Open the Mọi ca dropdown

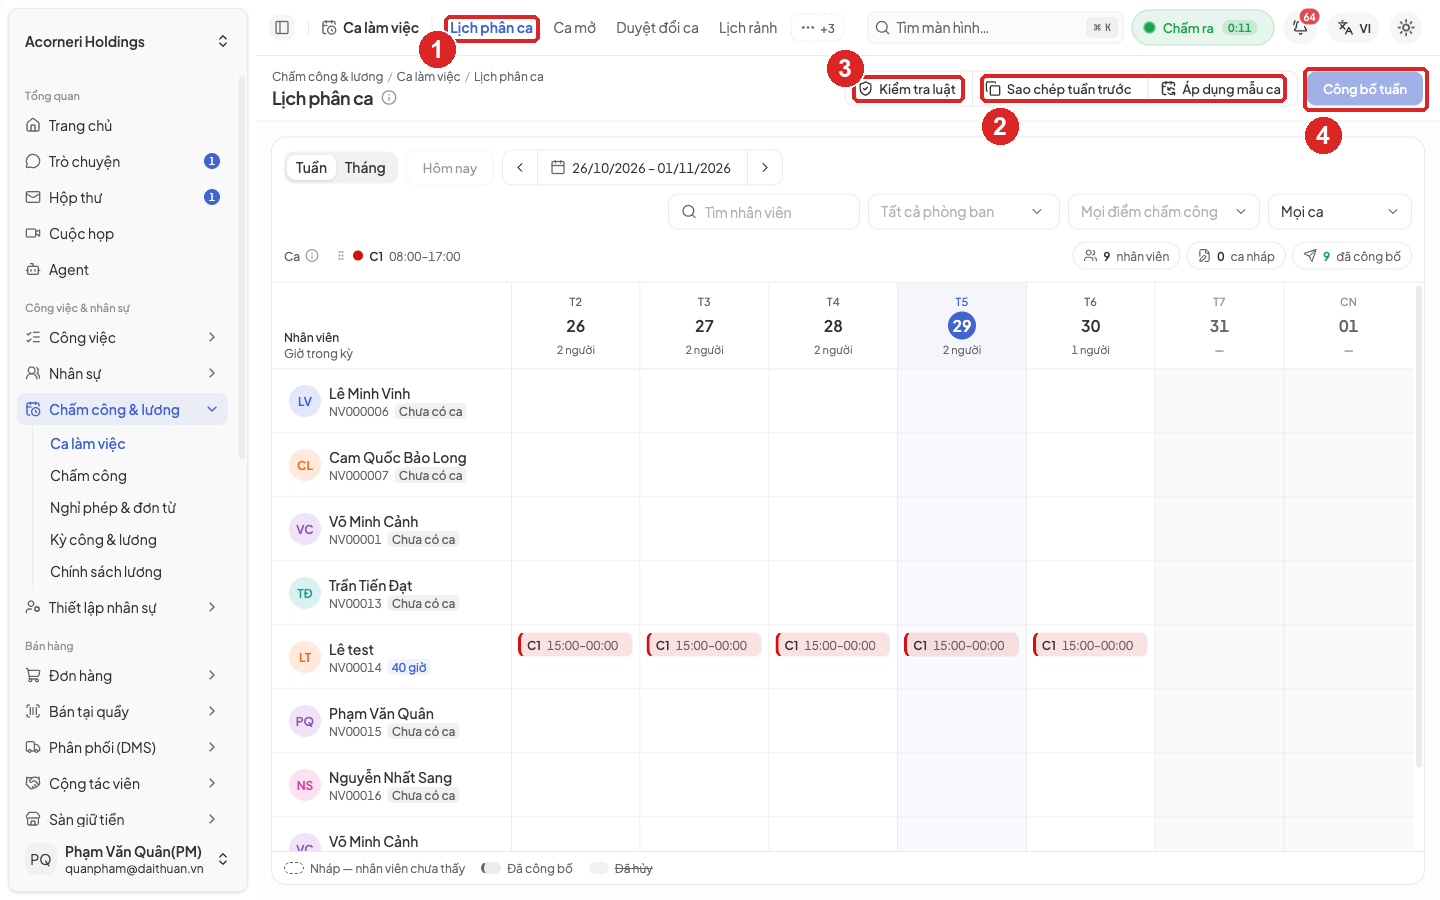coord(1339,212)
